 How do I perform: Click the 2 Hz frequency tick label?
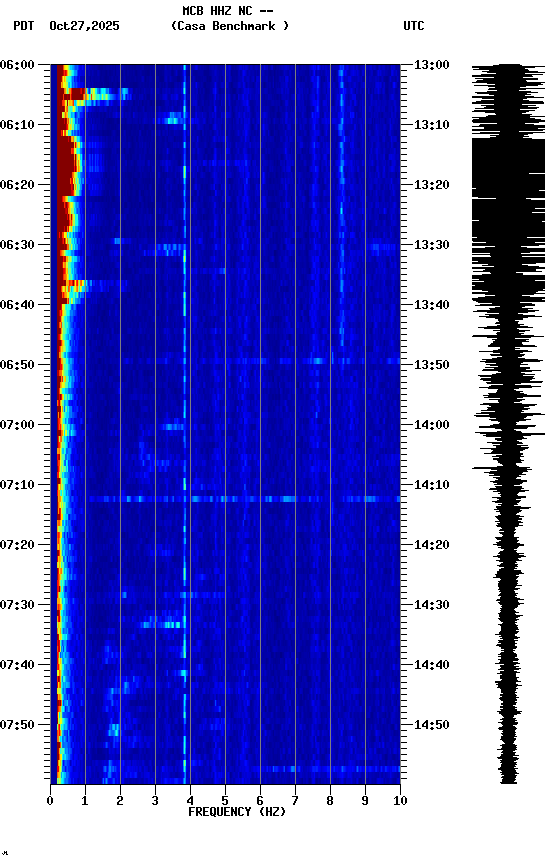(120, 801)
